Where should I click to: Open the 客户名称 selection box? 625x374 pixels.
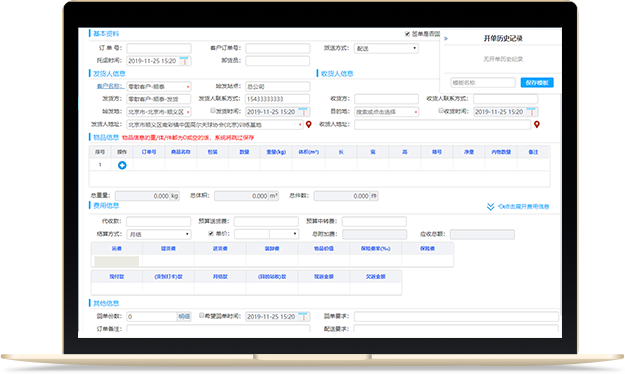click(159, 87)
